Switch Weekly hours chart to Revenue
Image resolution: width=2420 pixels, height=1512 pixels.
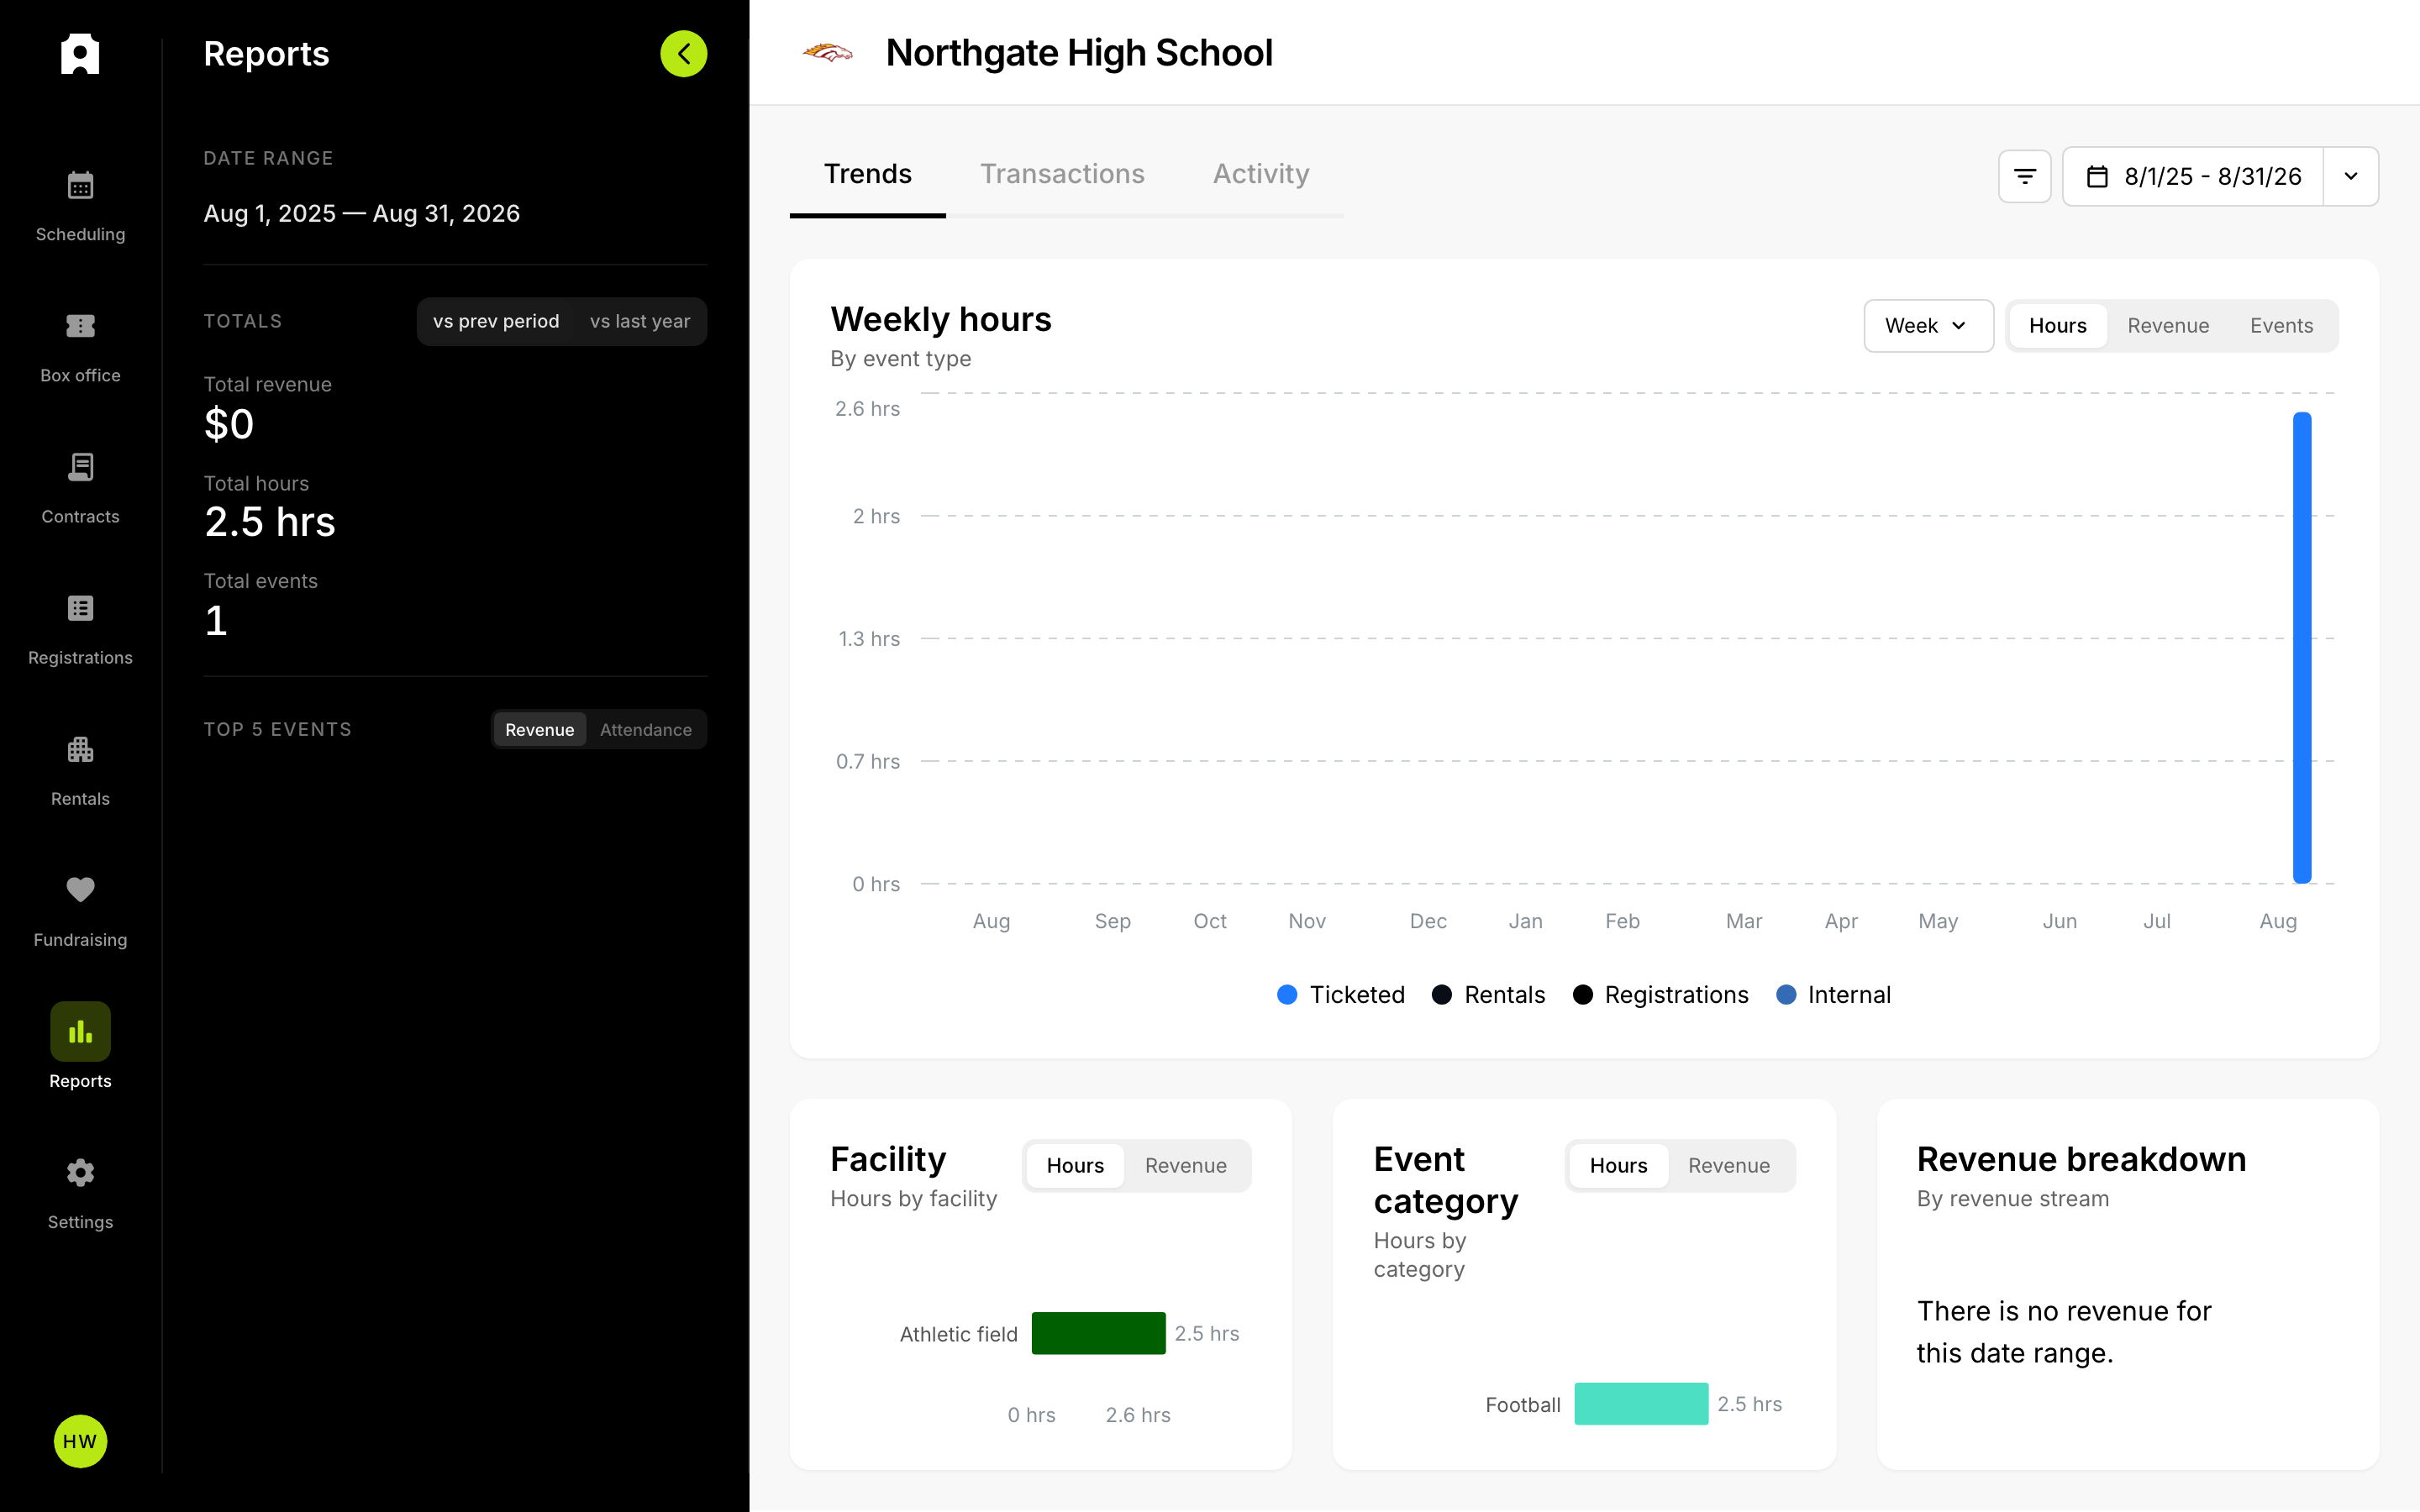click(2168, 326)
